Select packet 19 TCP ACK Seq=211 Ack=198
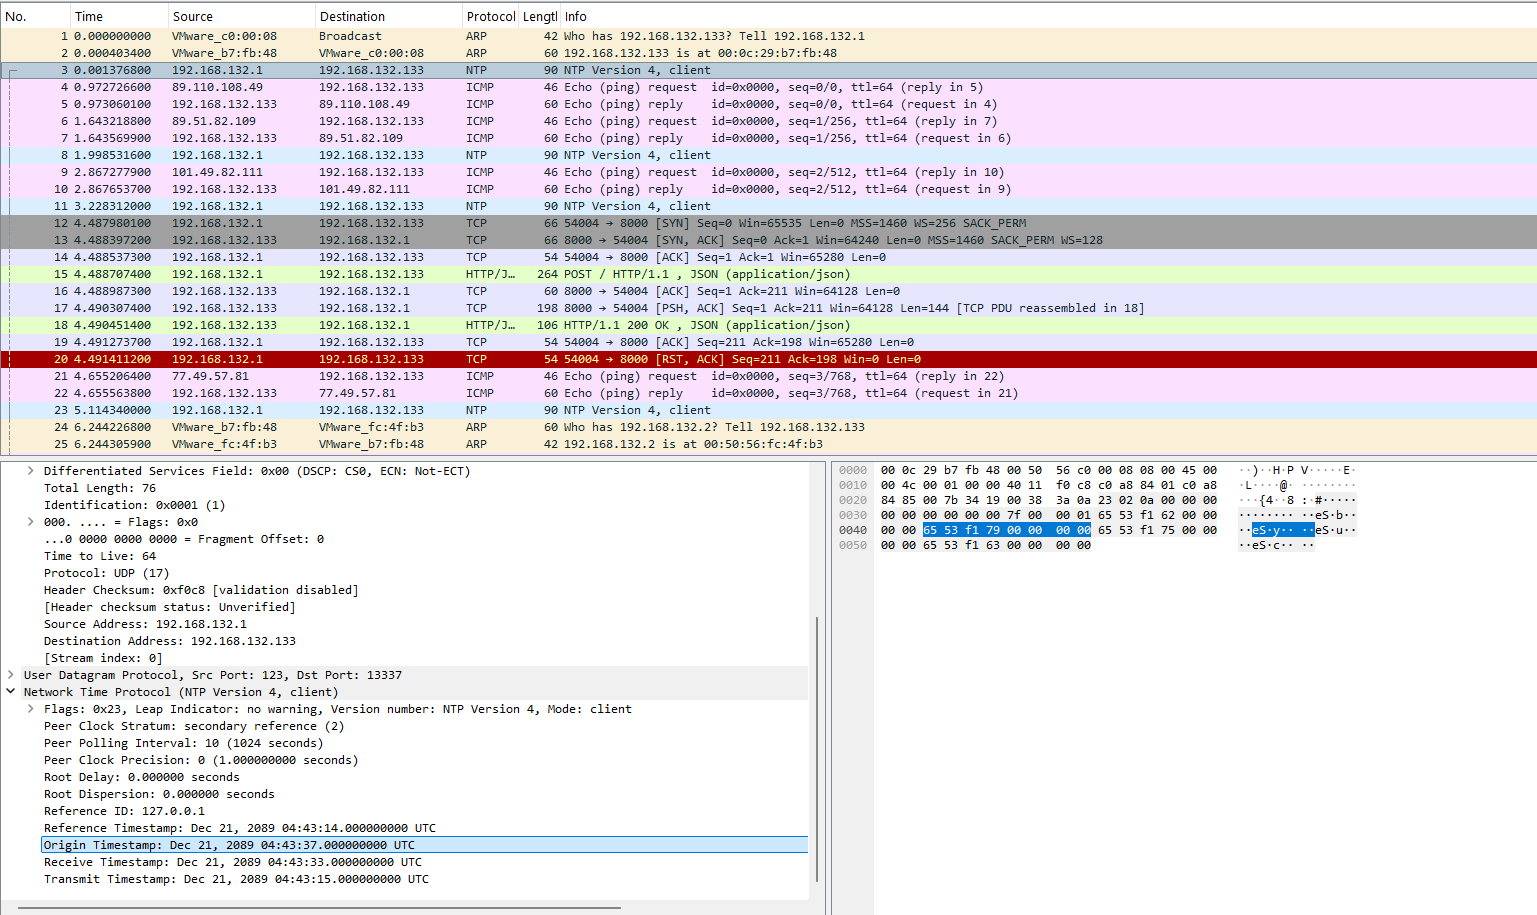This screenshot has height=915, width=1537. pyautogui.click(x=768, y=342)
